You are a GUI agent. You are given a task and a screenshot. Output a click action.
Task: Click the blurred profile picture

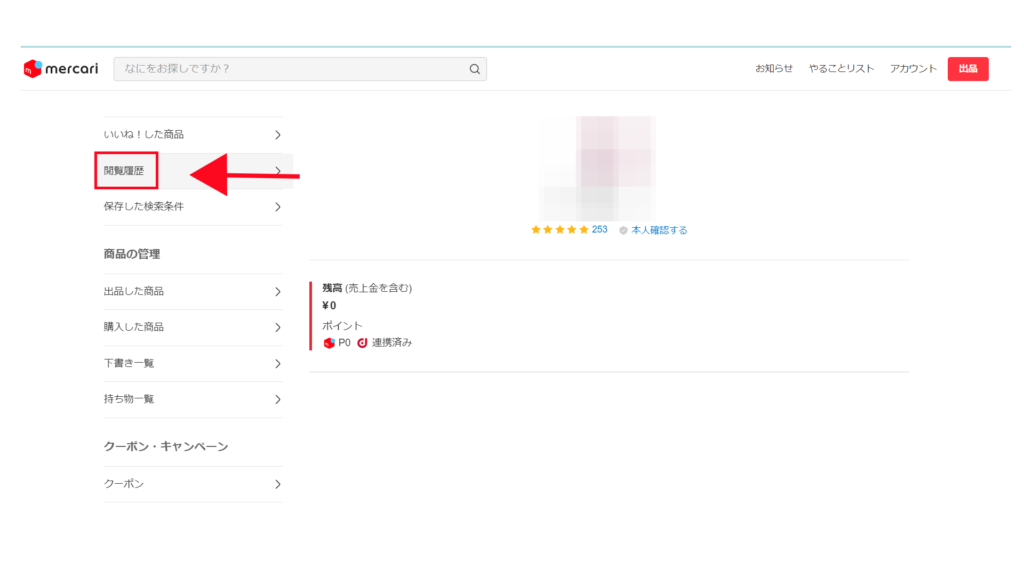click(598, 168)
